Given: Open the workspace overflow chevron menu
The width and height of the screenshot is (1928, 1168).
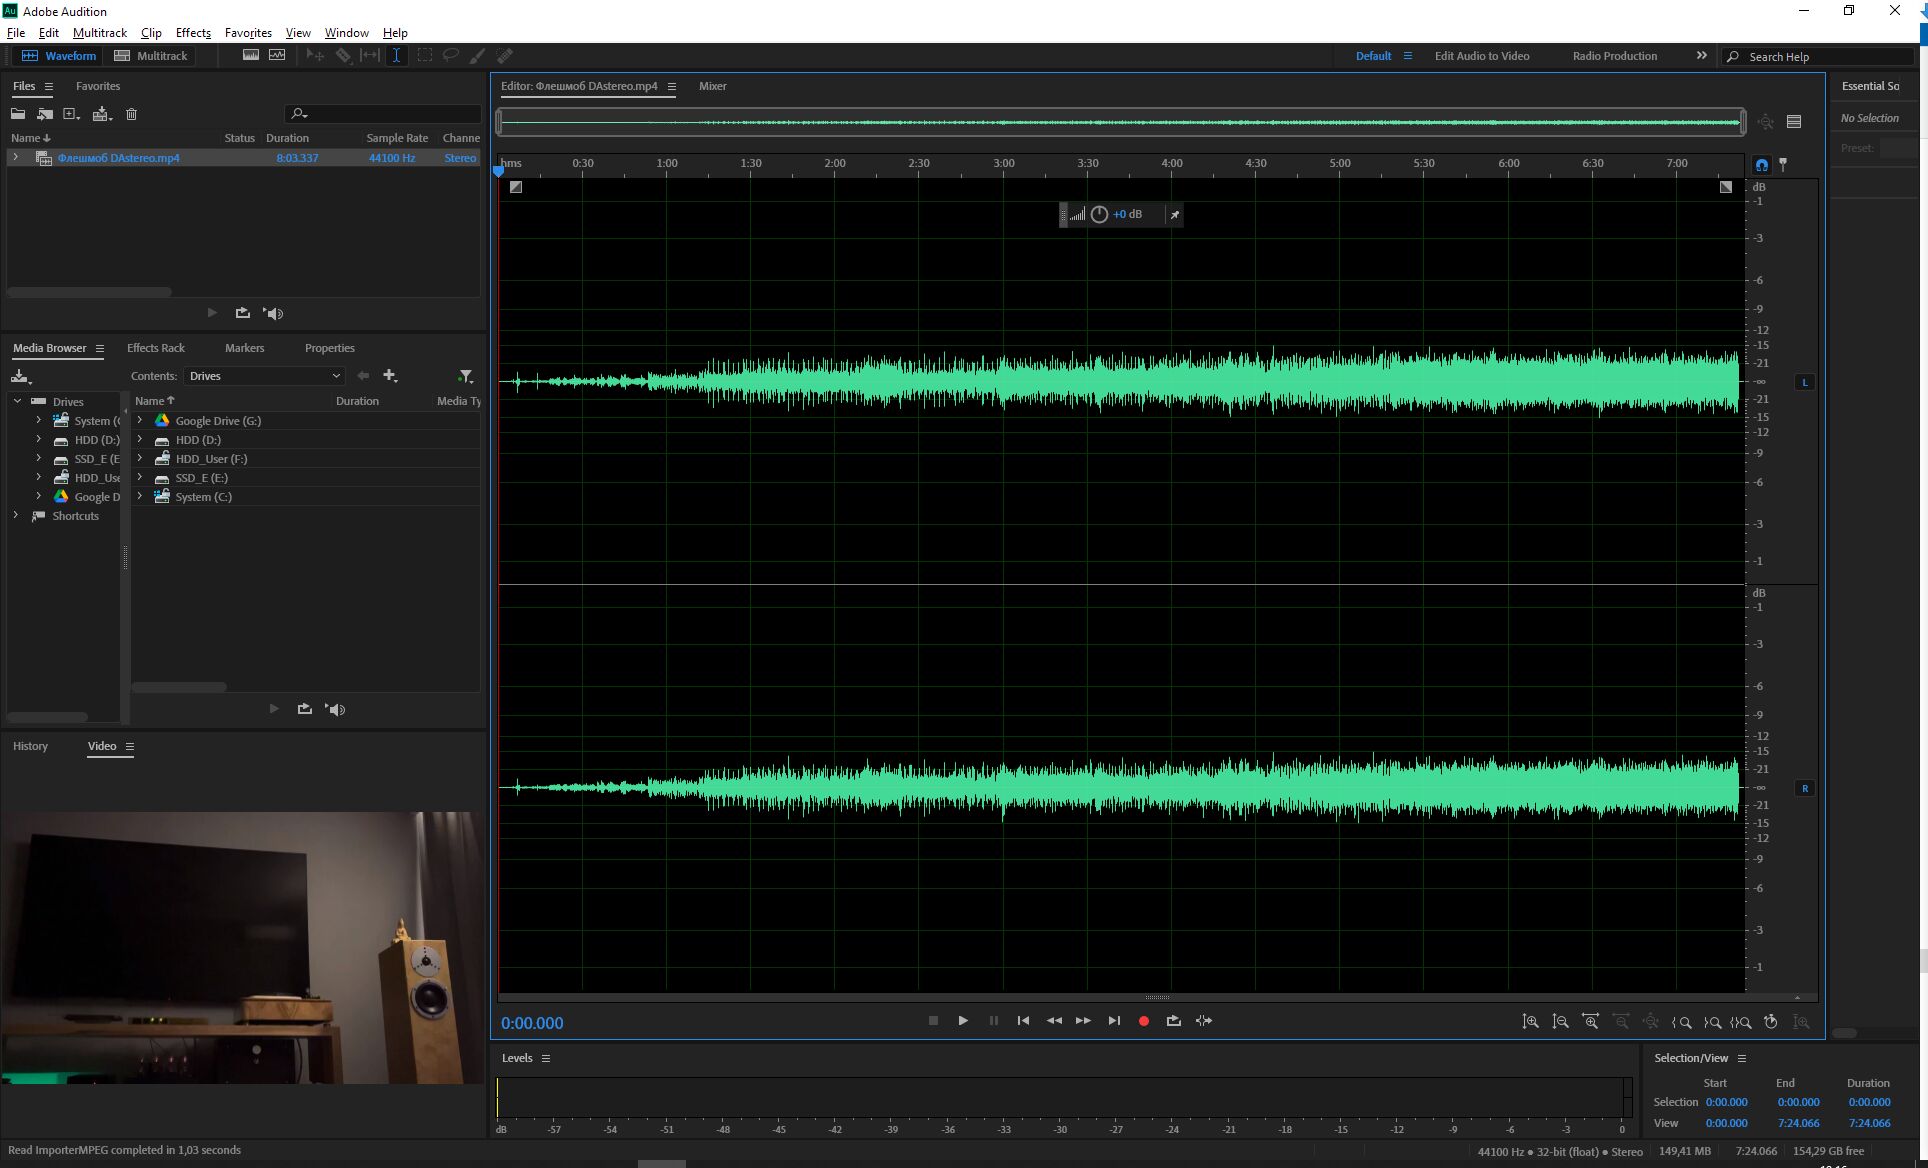Looking at the screenshot, I should tap(1702, 56).
